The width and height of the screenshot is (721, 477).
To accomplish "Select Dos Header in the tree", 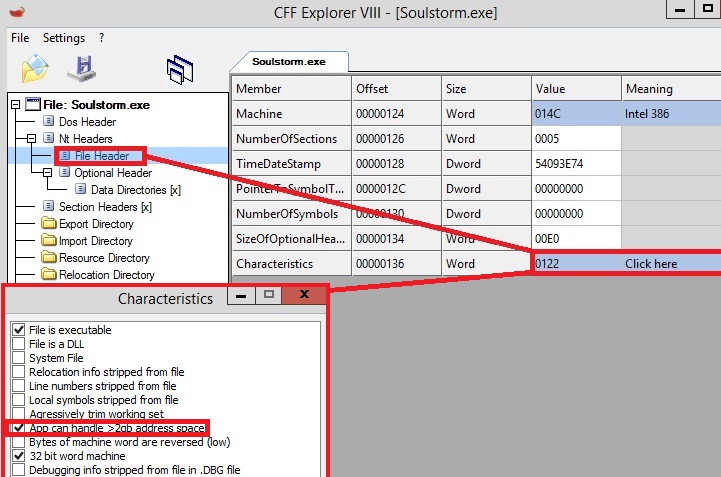I will [x=87, y=122].
